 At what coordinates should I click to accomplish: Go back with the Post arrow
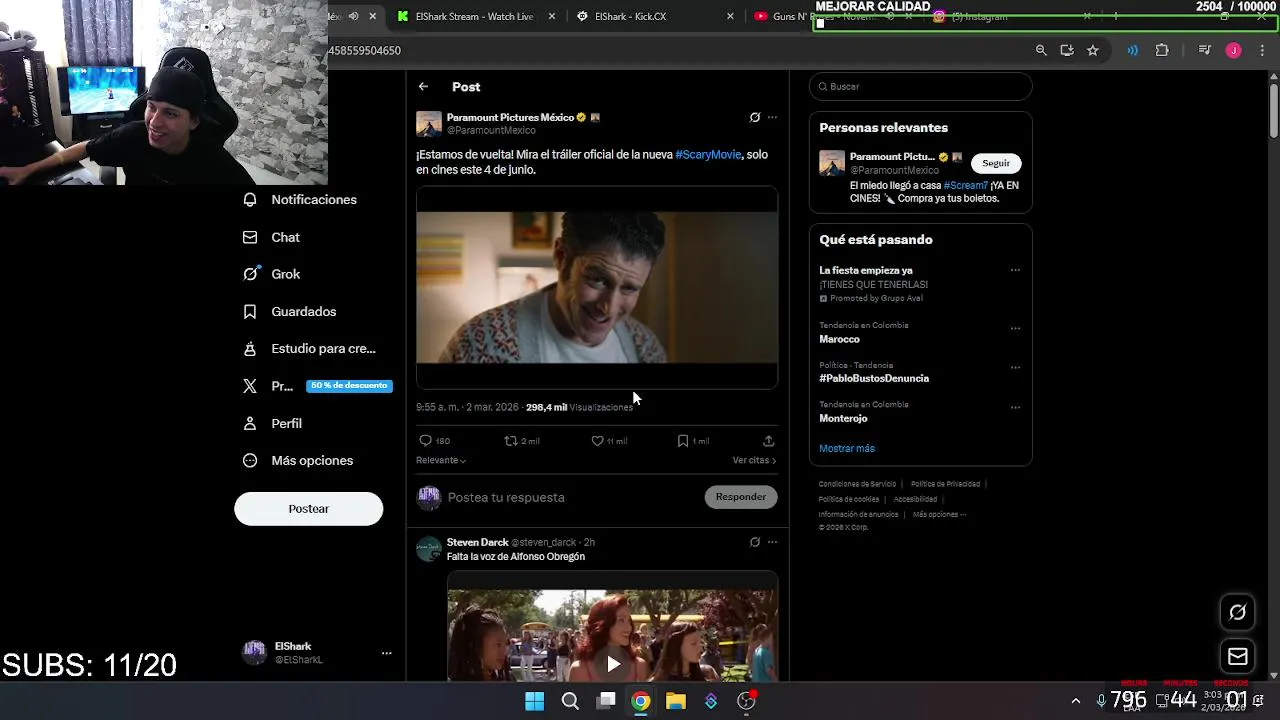(x=423, y=87)
